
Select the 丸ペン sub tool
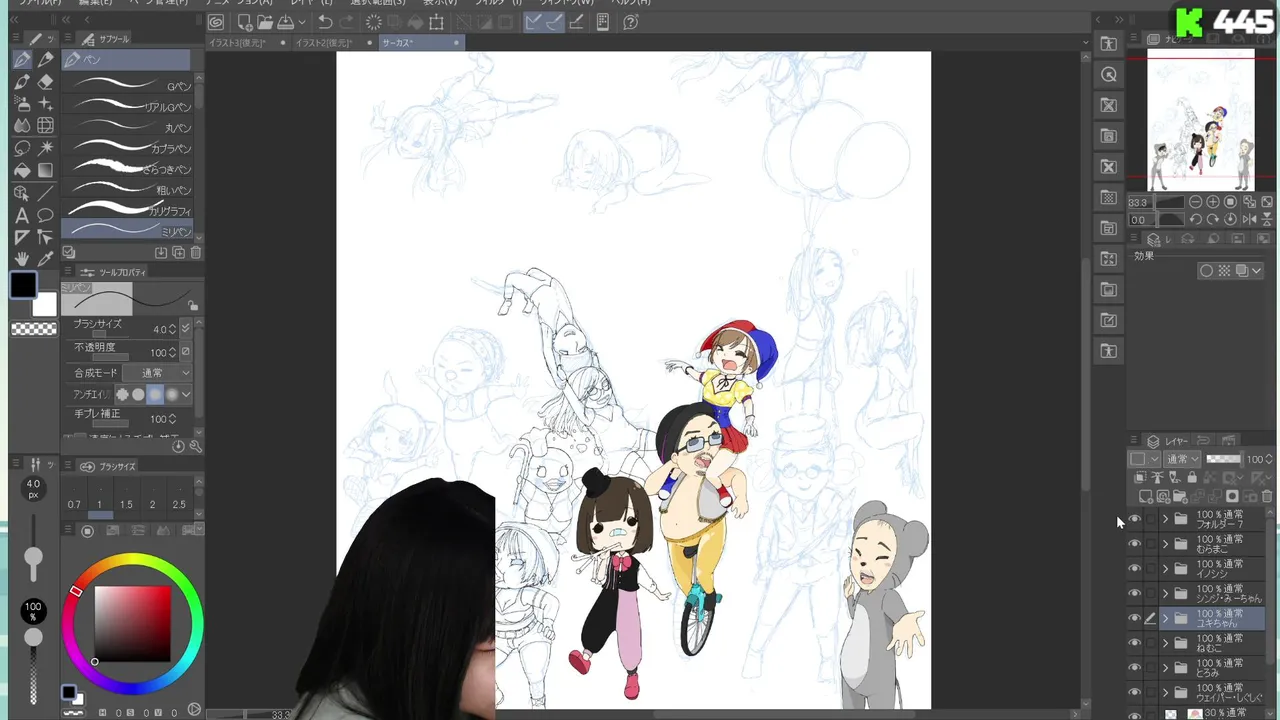[127, 127]
